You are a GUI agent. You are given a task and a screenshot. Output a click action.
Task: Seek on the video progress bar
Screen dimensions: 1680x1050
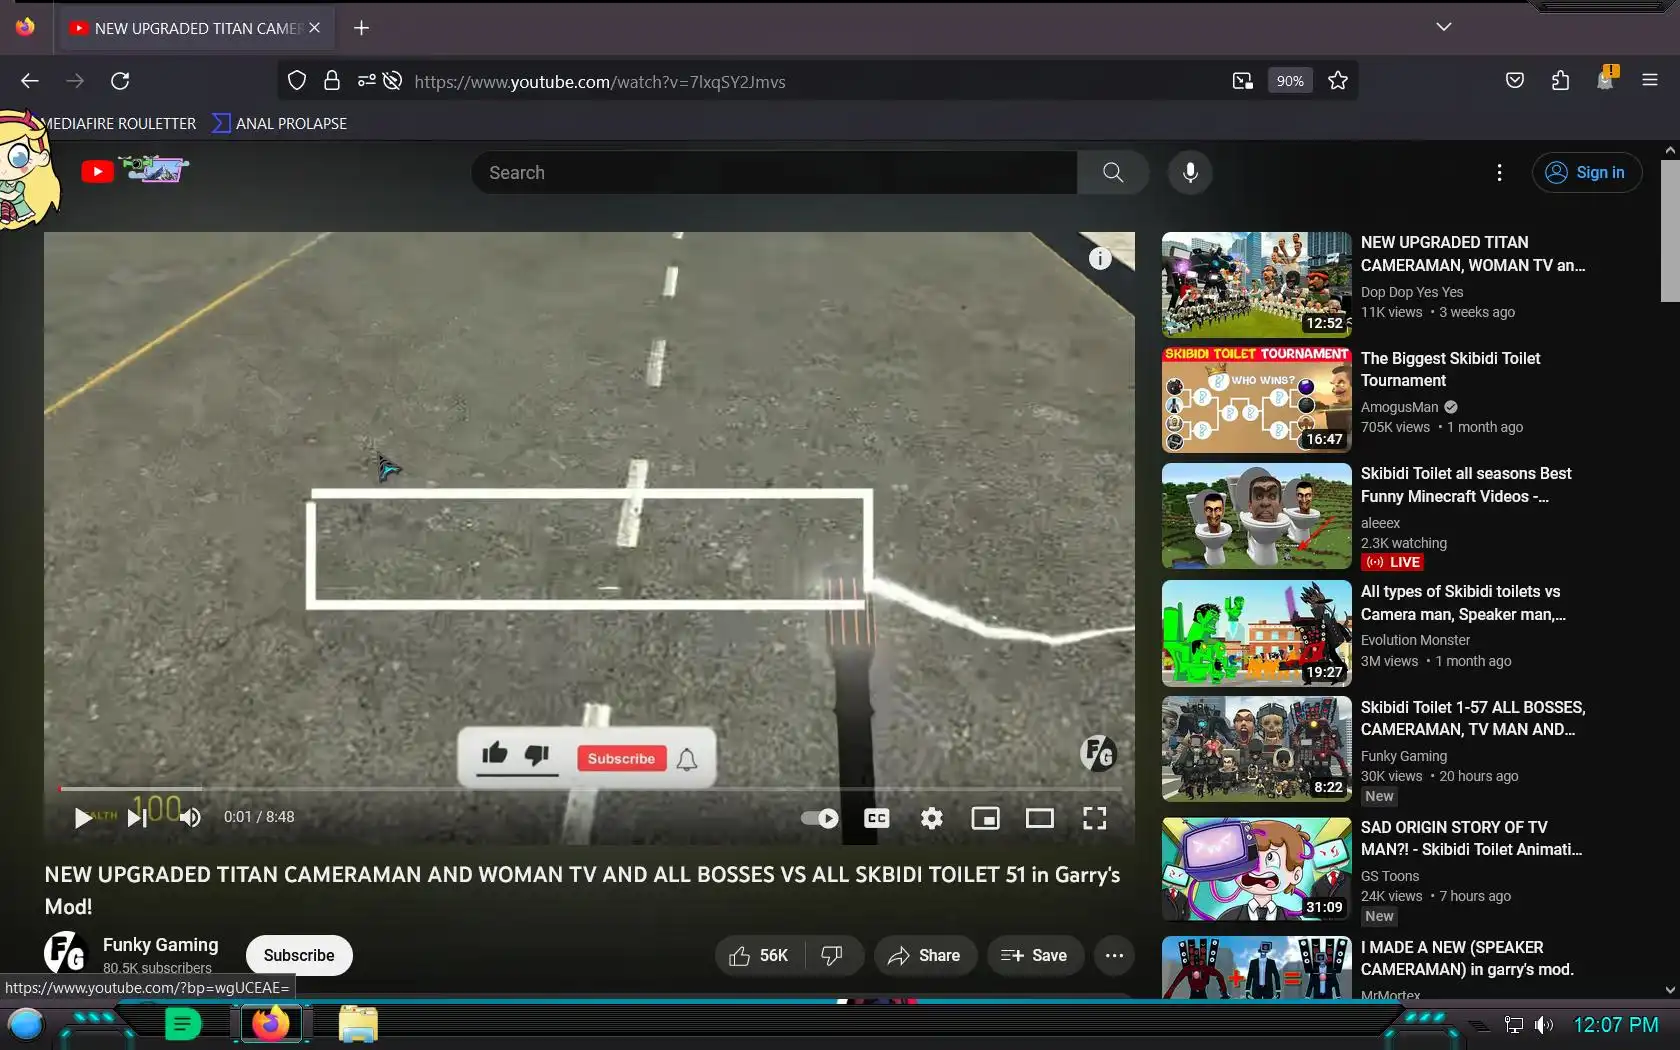(589, 789)
